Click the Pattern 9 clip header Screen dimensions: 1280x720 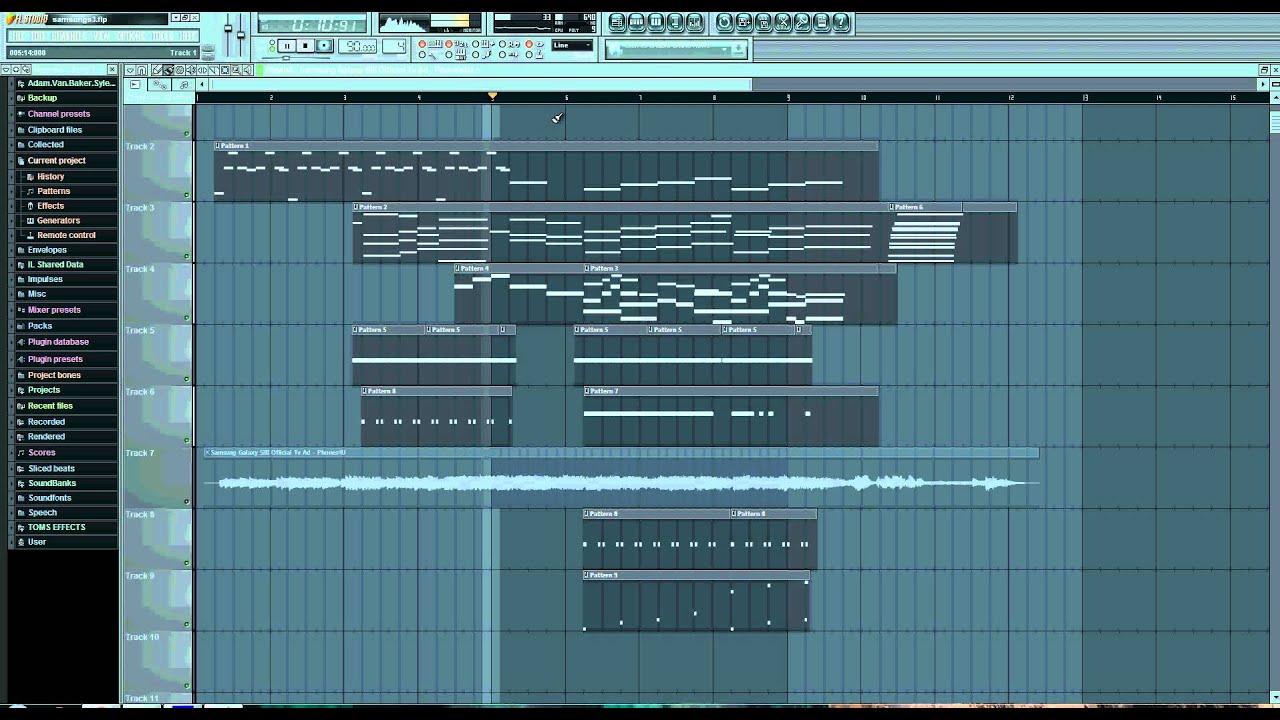696,575
